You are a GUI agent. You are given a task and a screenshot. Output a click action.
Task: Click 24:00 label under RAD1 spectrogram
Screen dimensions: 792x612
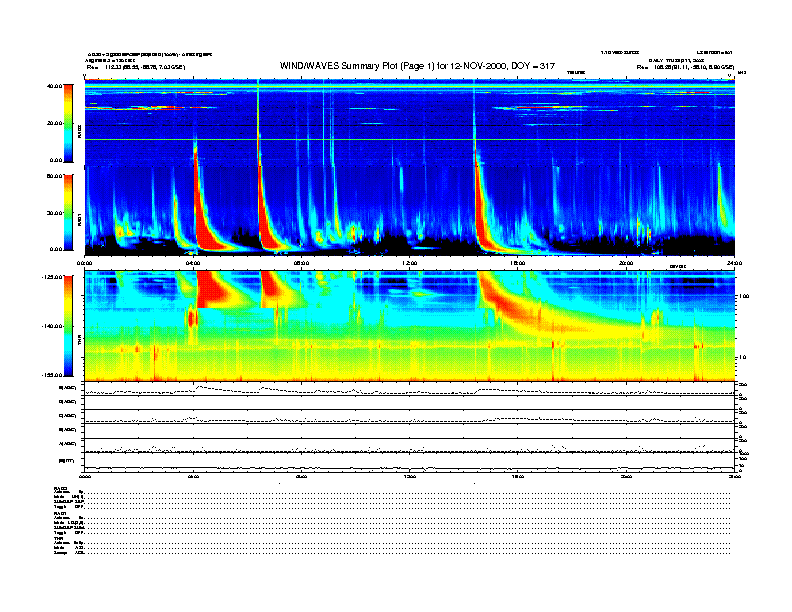point(734,263)
